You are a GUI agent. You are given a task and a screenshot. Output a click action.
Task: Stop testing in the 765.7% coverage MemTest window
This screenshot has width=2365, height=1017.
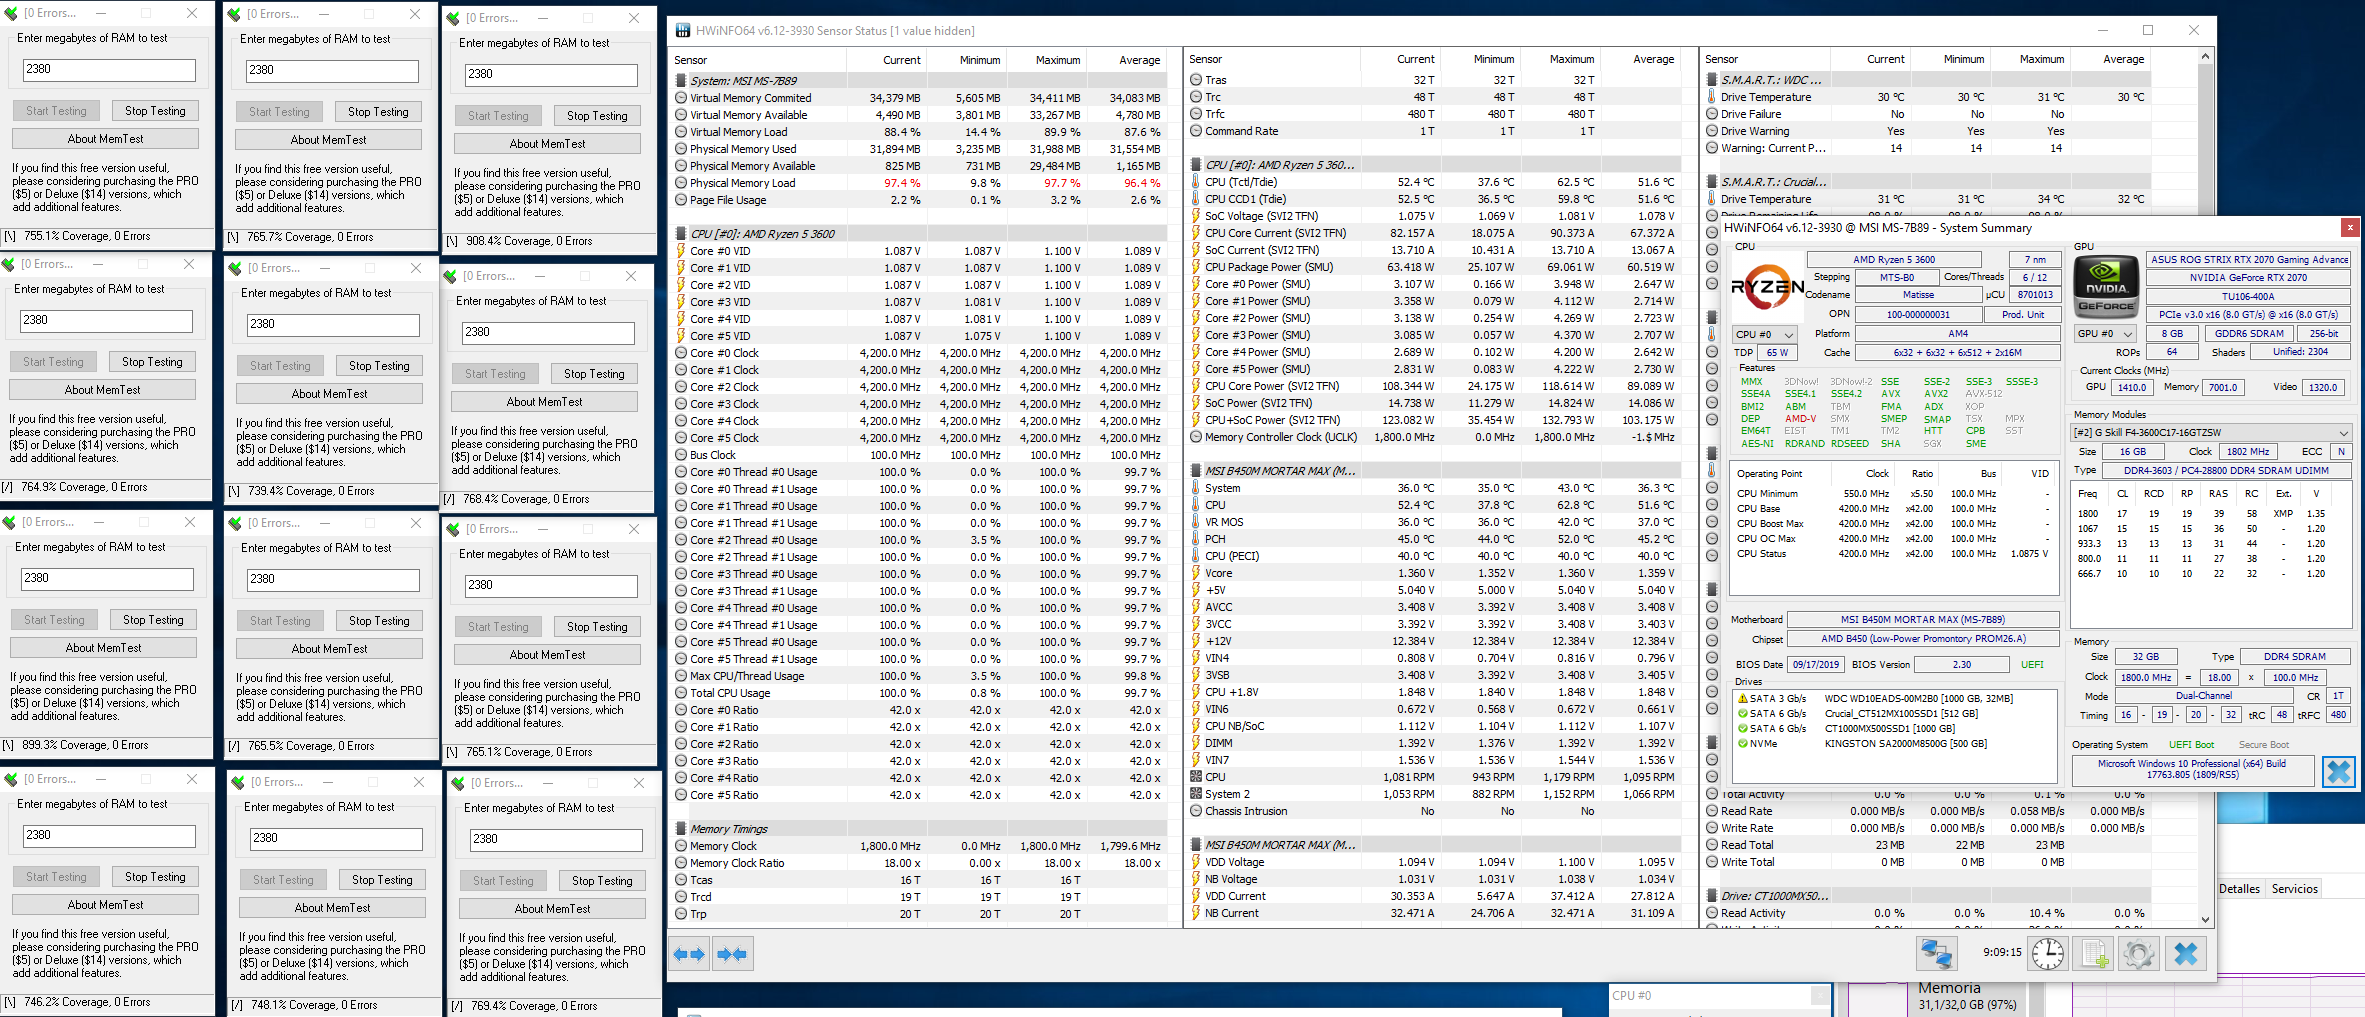pos(378,112)
